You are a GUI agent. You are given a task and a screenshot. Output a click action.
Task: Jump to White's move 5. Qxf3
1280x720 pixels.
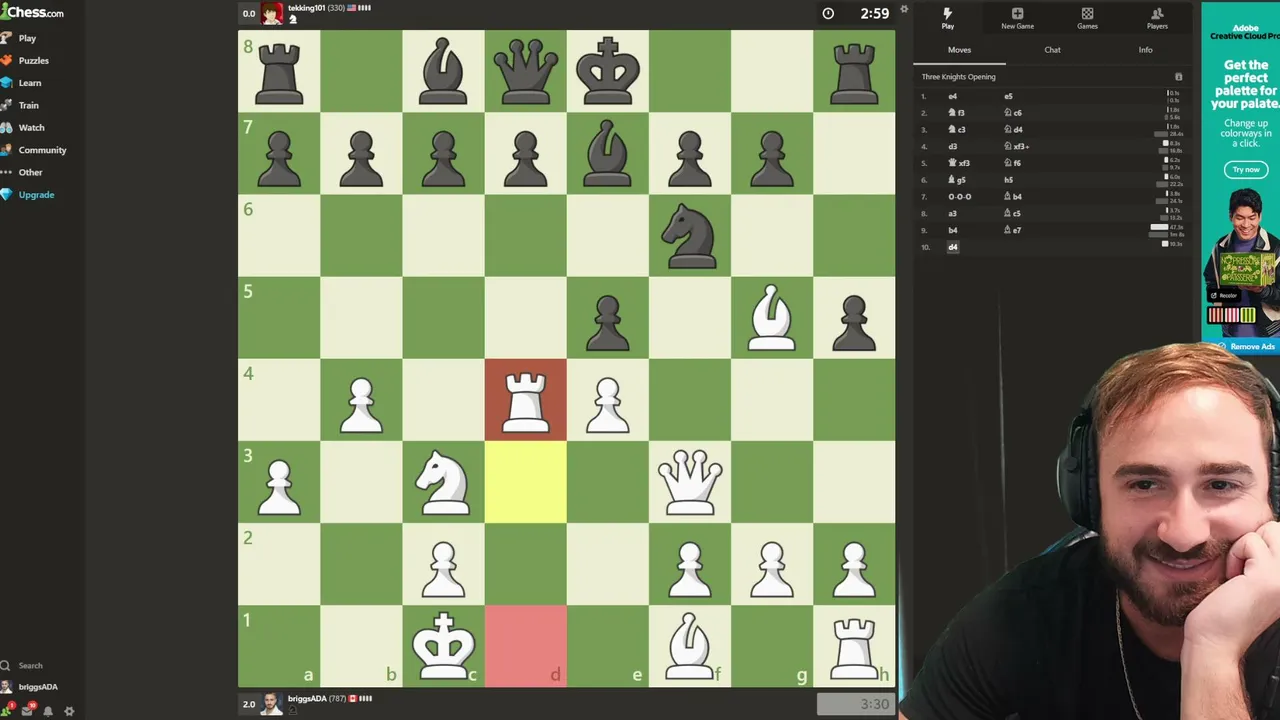coord(959,163)
